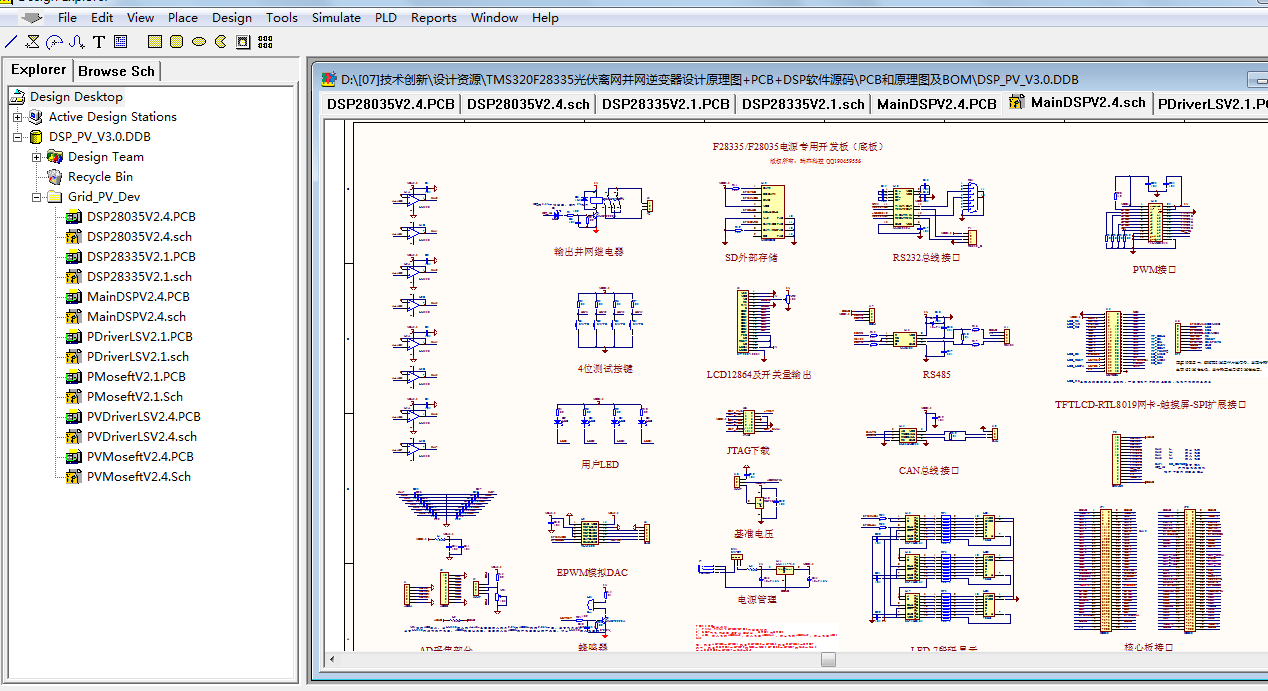The height and width of the screenshot is (691, 1268).
Task: Switch to the DSP28035V2.4.sch document tab
Action: click(x=528, y=103)
